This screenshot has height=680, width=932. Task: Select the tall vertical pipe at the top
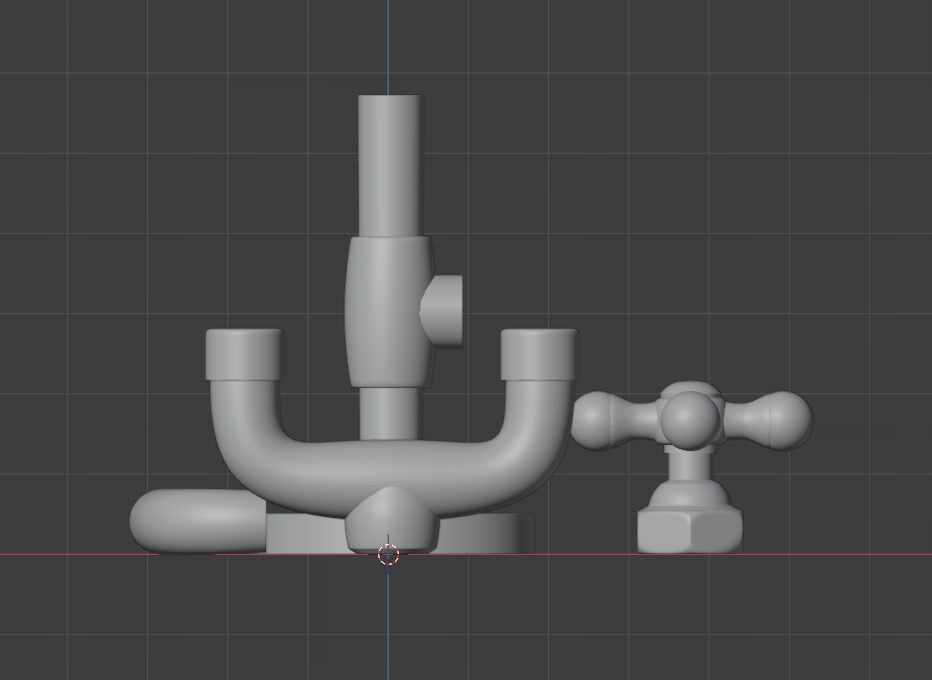(391, 166)
